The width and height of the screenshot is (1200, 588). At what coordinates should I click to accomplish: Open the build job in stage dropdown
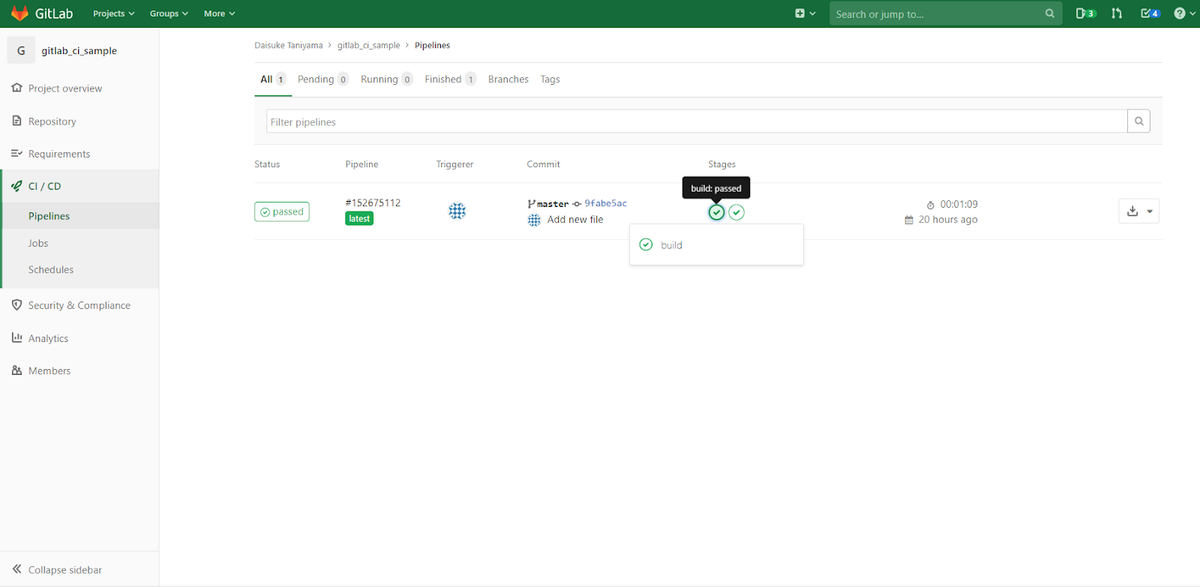pyautogui.click(x=716, y=245)
